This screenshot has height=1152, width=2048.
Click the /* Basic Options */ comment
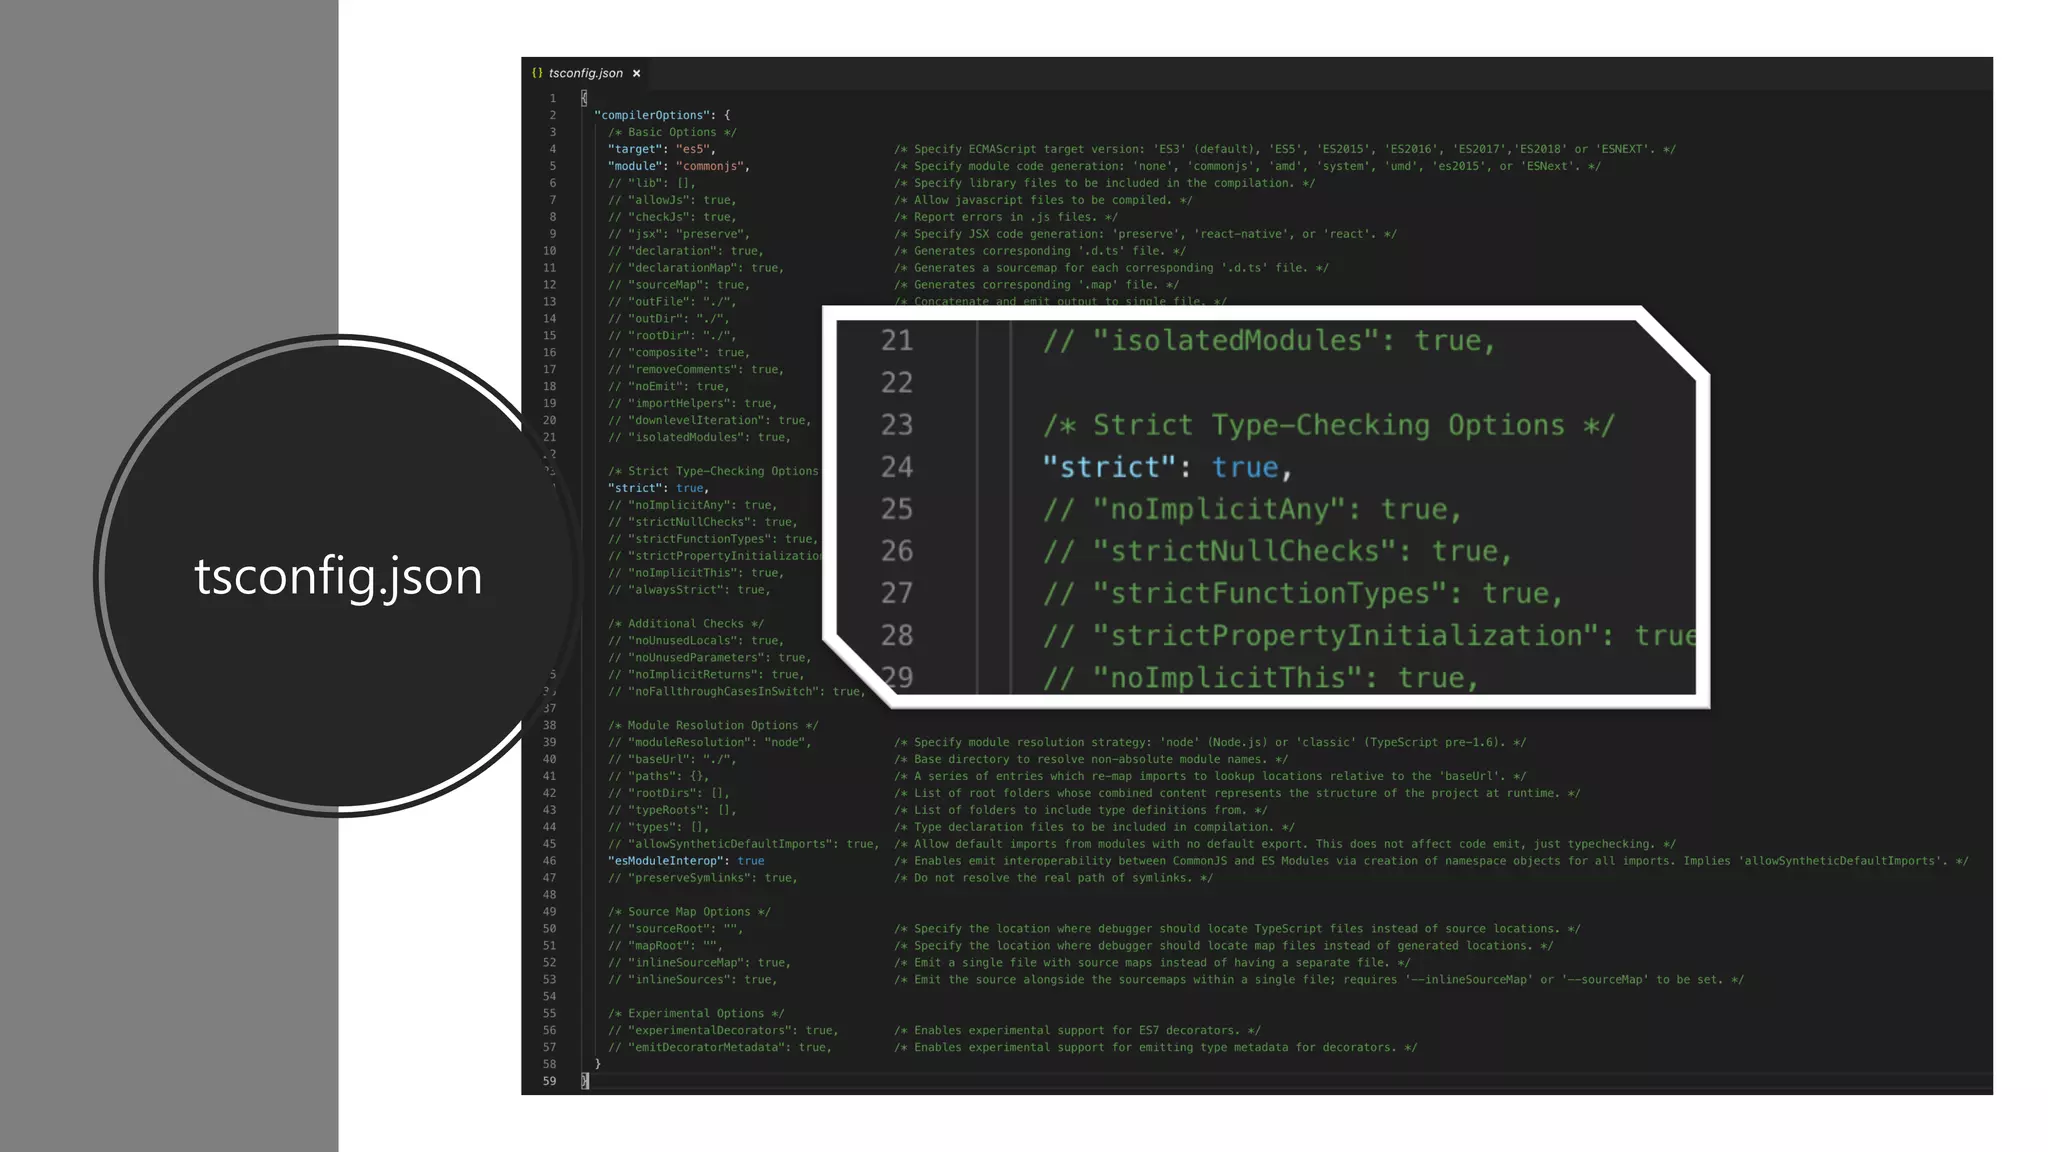[672, 132]
